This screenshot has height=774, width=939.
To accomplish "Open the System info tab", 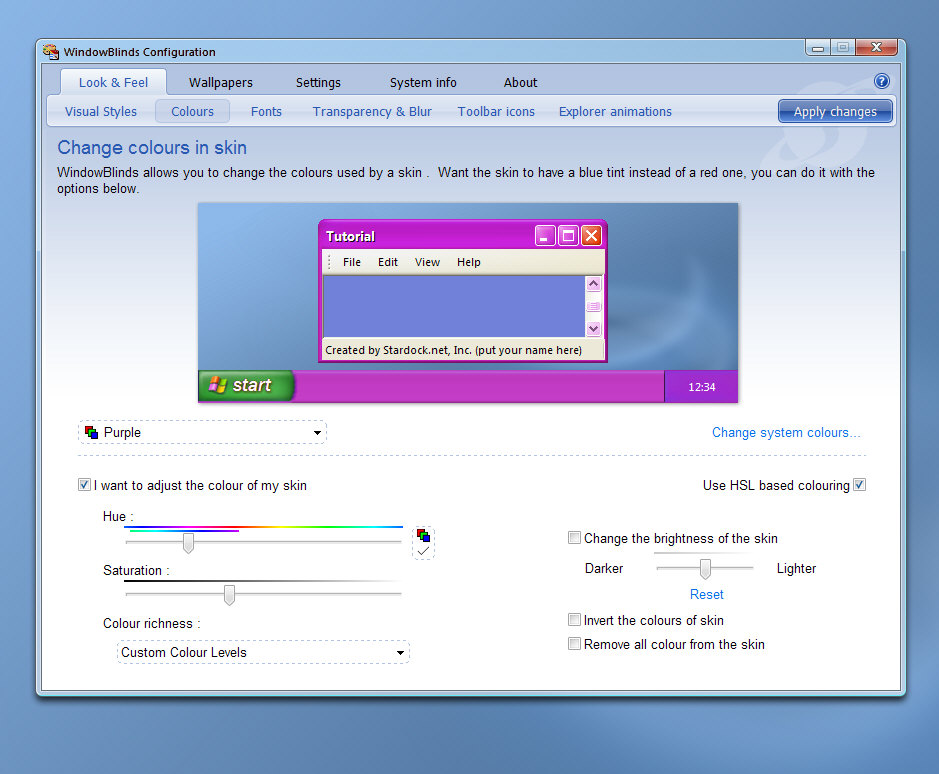I will [423, 83].
